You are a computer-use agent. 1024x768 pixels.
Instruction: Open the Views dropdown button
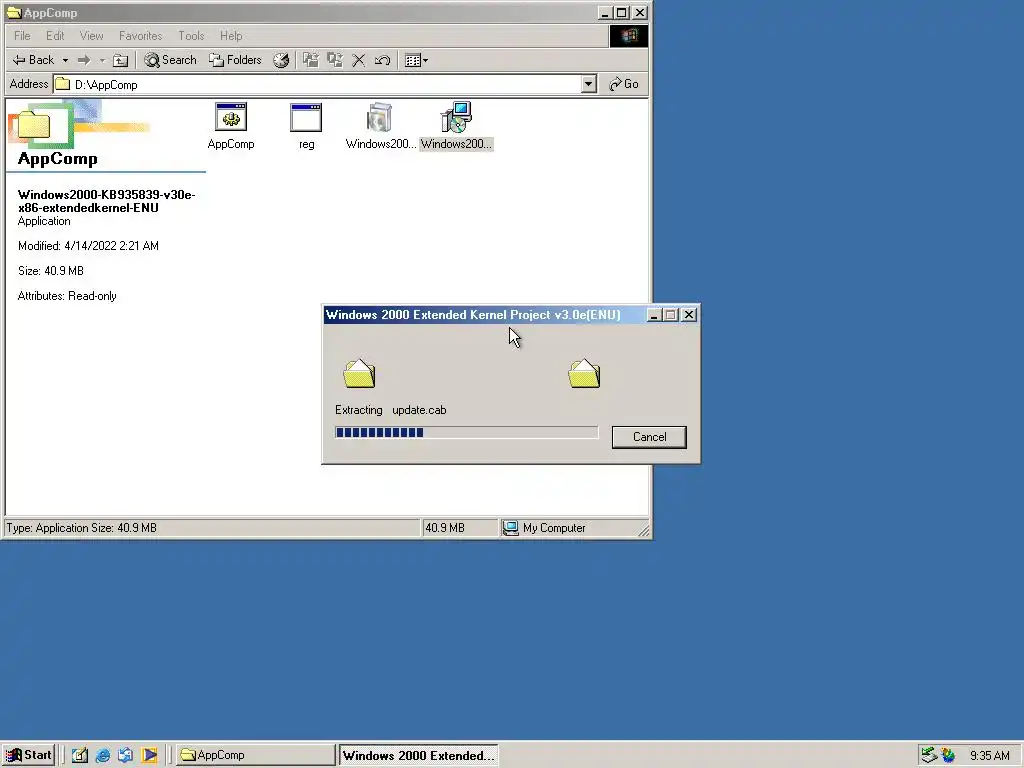[x=416, y=61]
